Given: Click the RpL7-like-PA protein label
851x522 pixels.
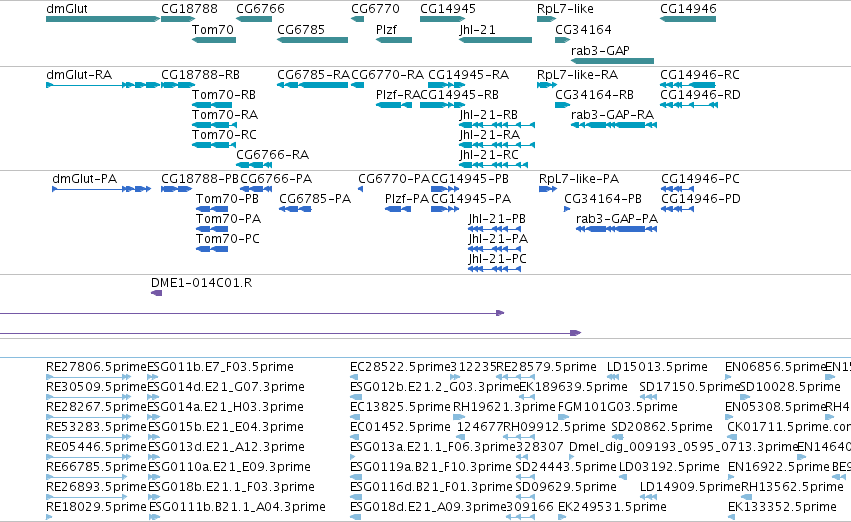Looking at the screenshot, I should pyautogui.click(x=579, y=179).
